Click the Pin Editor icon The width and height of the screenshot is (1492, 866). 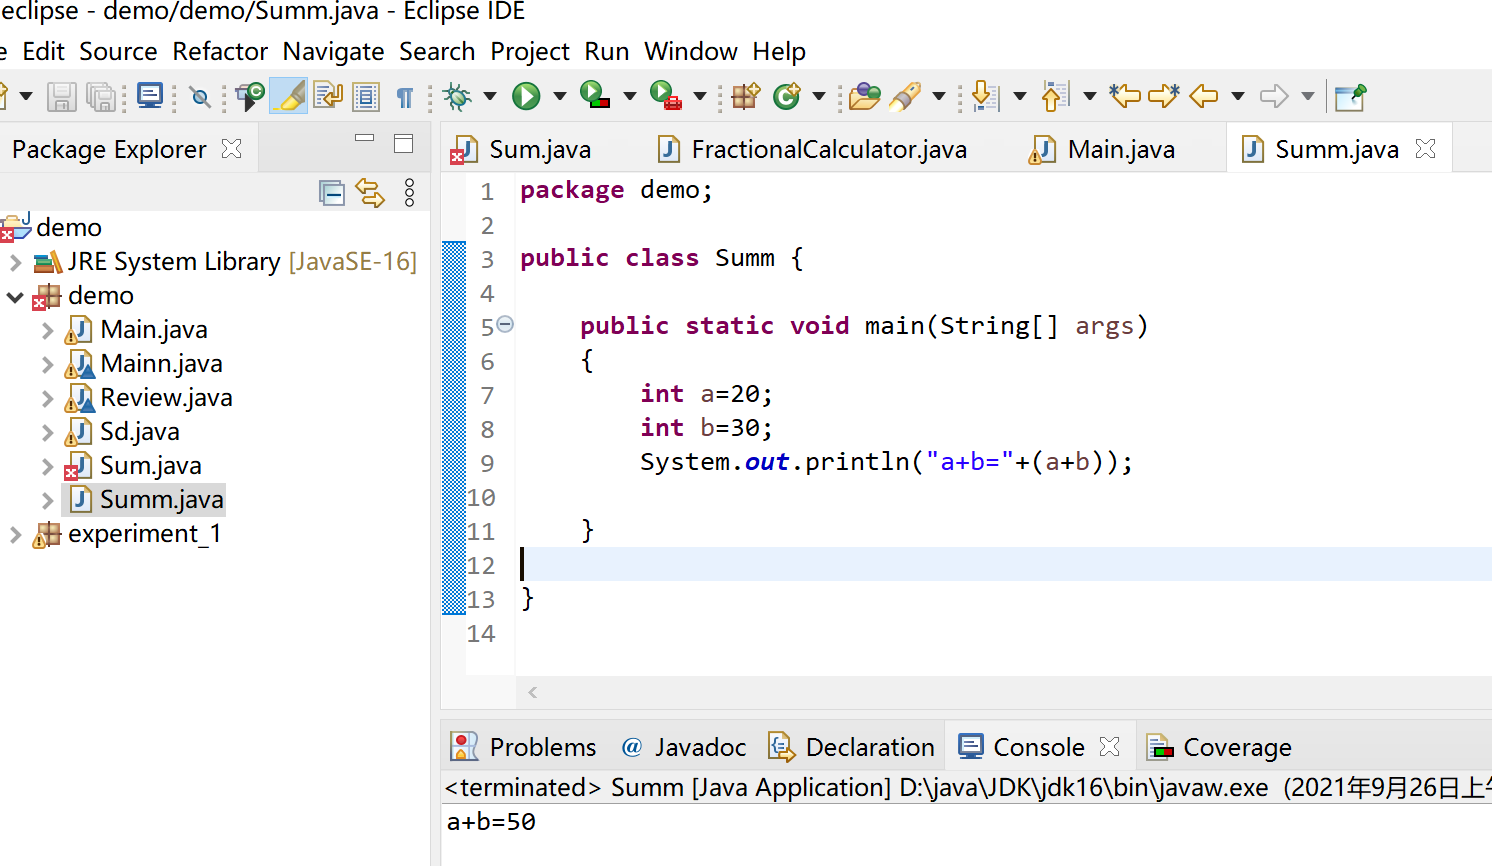click(1350, 96)
